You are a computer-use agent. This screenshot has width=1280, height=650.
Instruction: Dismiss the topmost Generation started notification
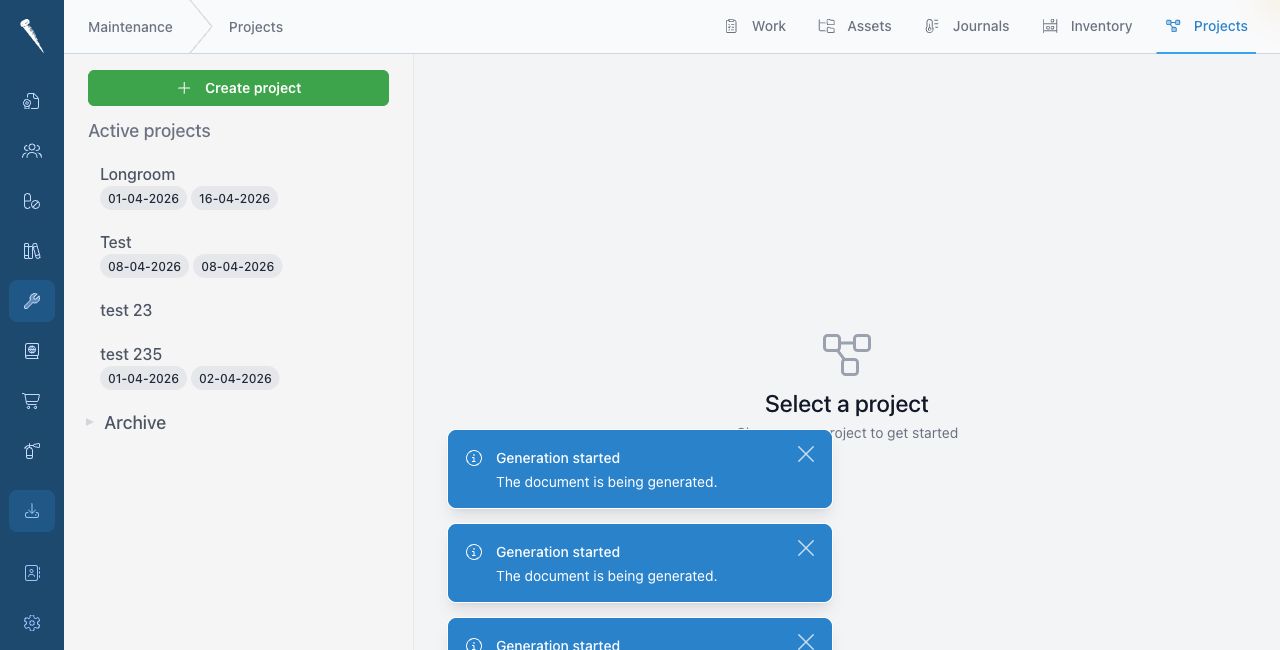click(x=806, y=454)
